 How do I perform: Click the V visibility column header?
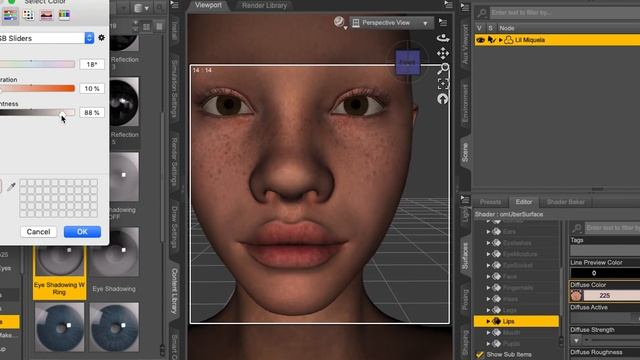click(479, 28)
